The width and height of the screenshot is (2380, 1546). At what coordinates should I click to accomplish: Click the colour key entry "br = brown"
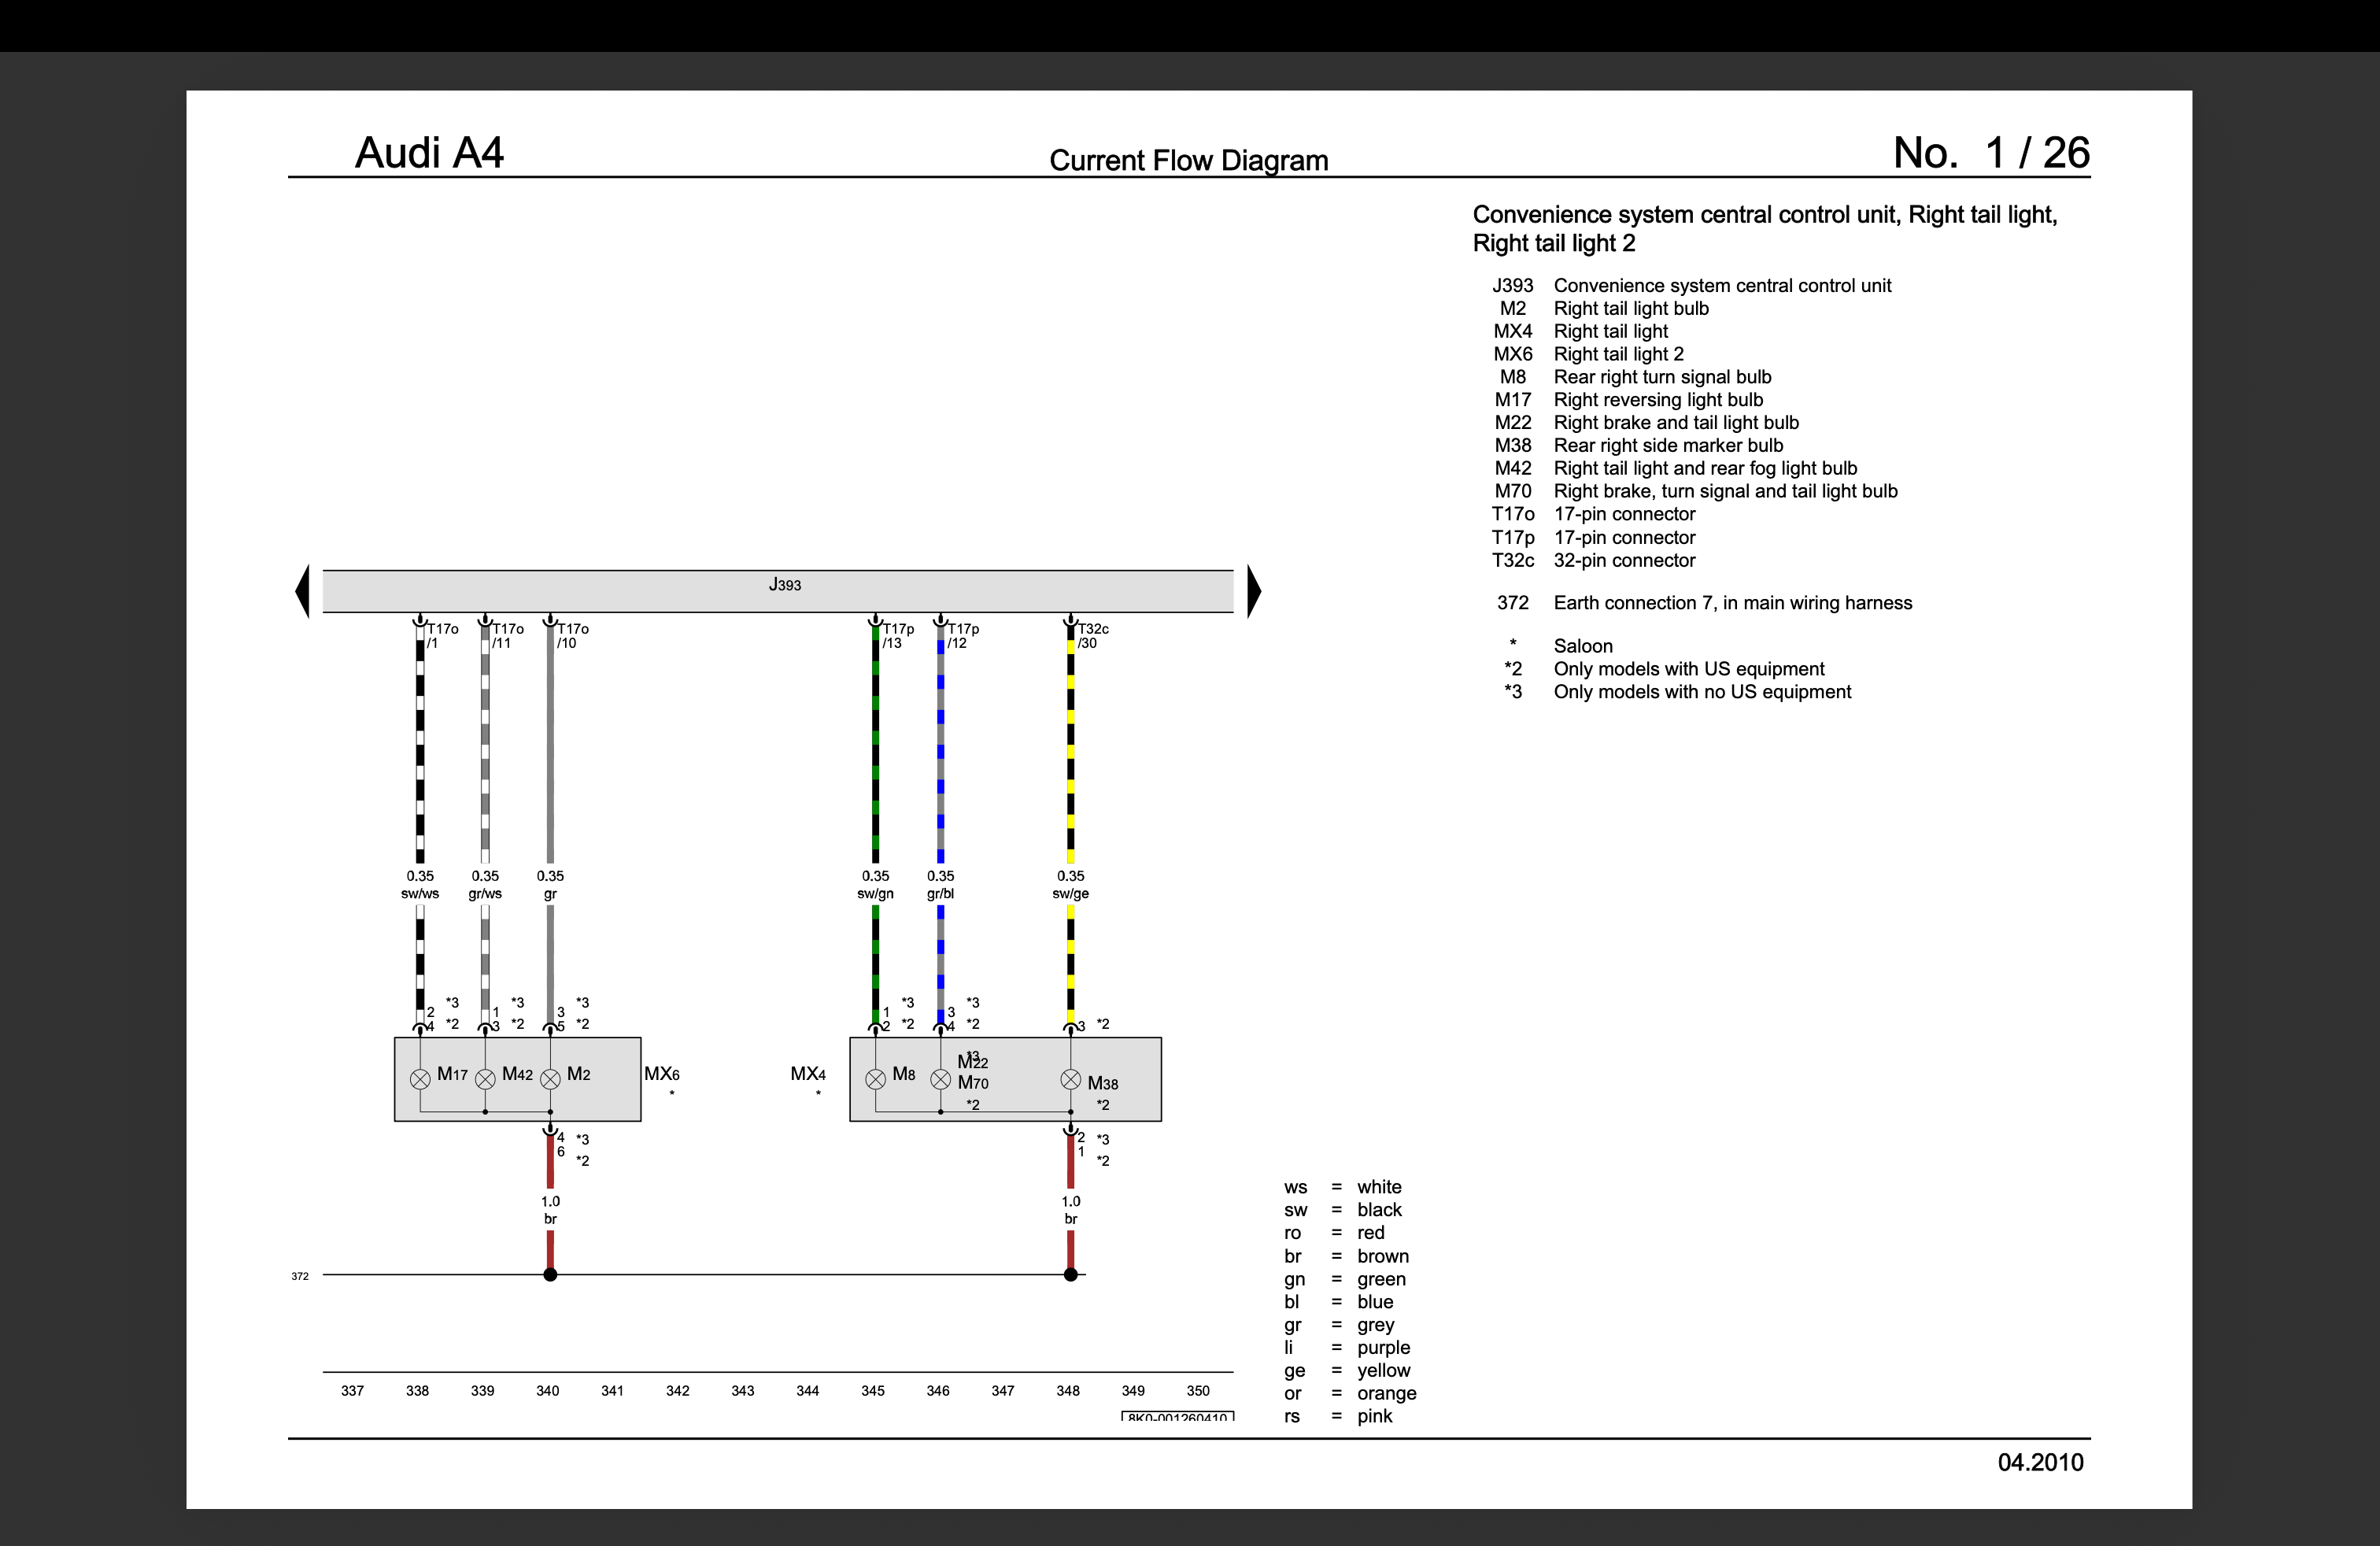point(1346,1256)
